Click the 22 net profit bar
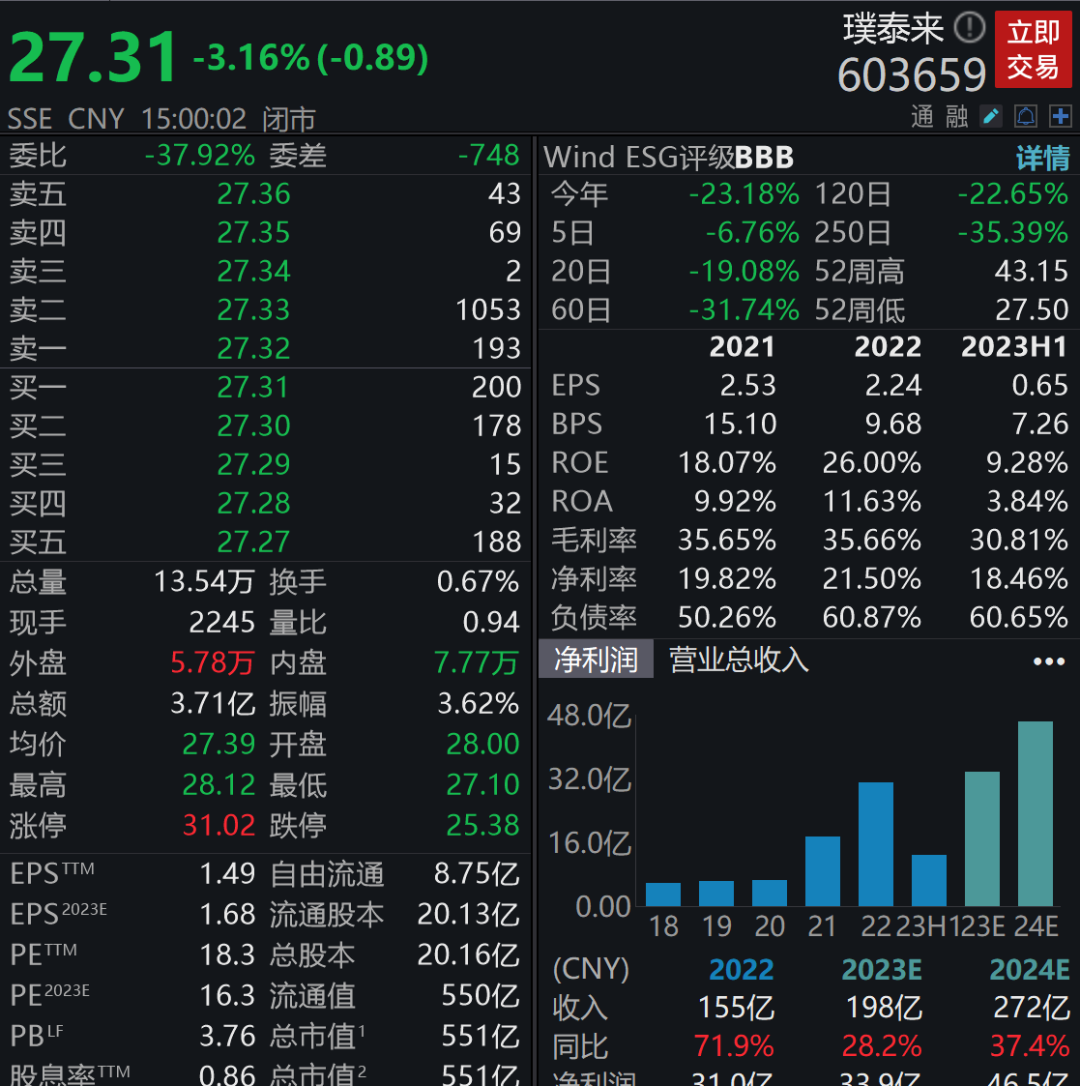This screenshot has height=1086, width=1080. [876, 843]
